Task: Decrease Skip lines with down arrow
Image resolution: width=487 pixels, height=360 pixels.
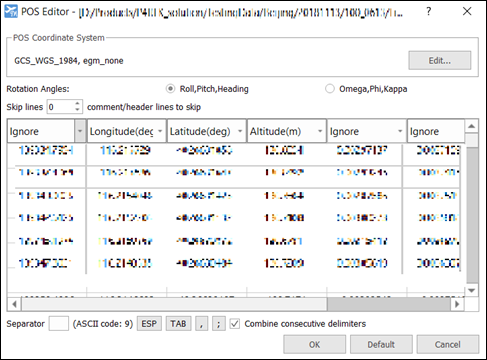Action: (78, 110)
